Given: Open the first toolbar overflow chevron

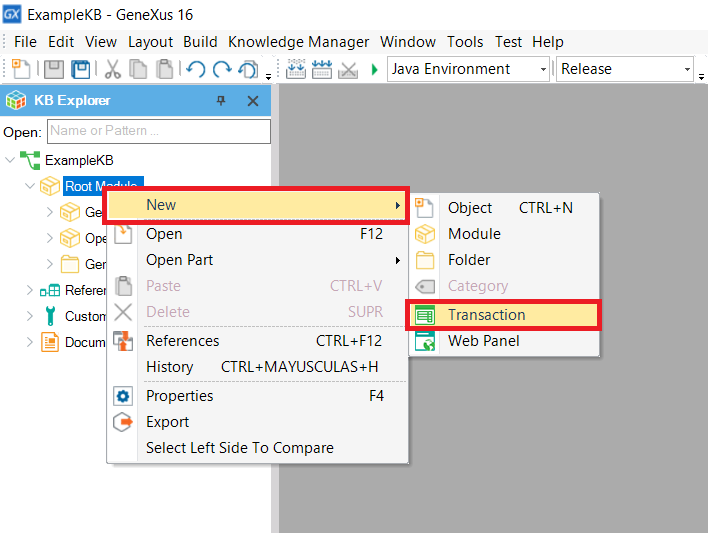Looking at the screenshot, I should coord(268,77).
